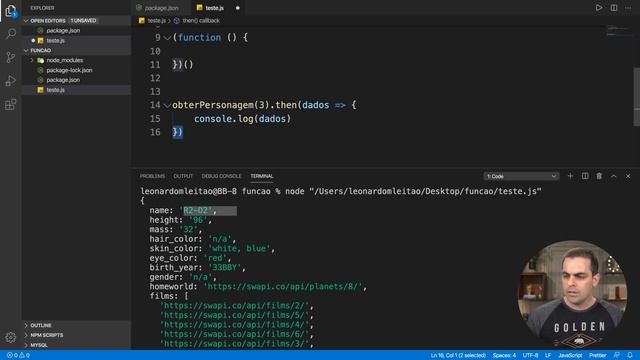Viewport: 640px width, 360px height.
Task: Click the editor vertical scrollbar
Action: (636, 97)
